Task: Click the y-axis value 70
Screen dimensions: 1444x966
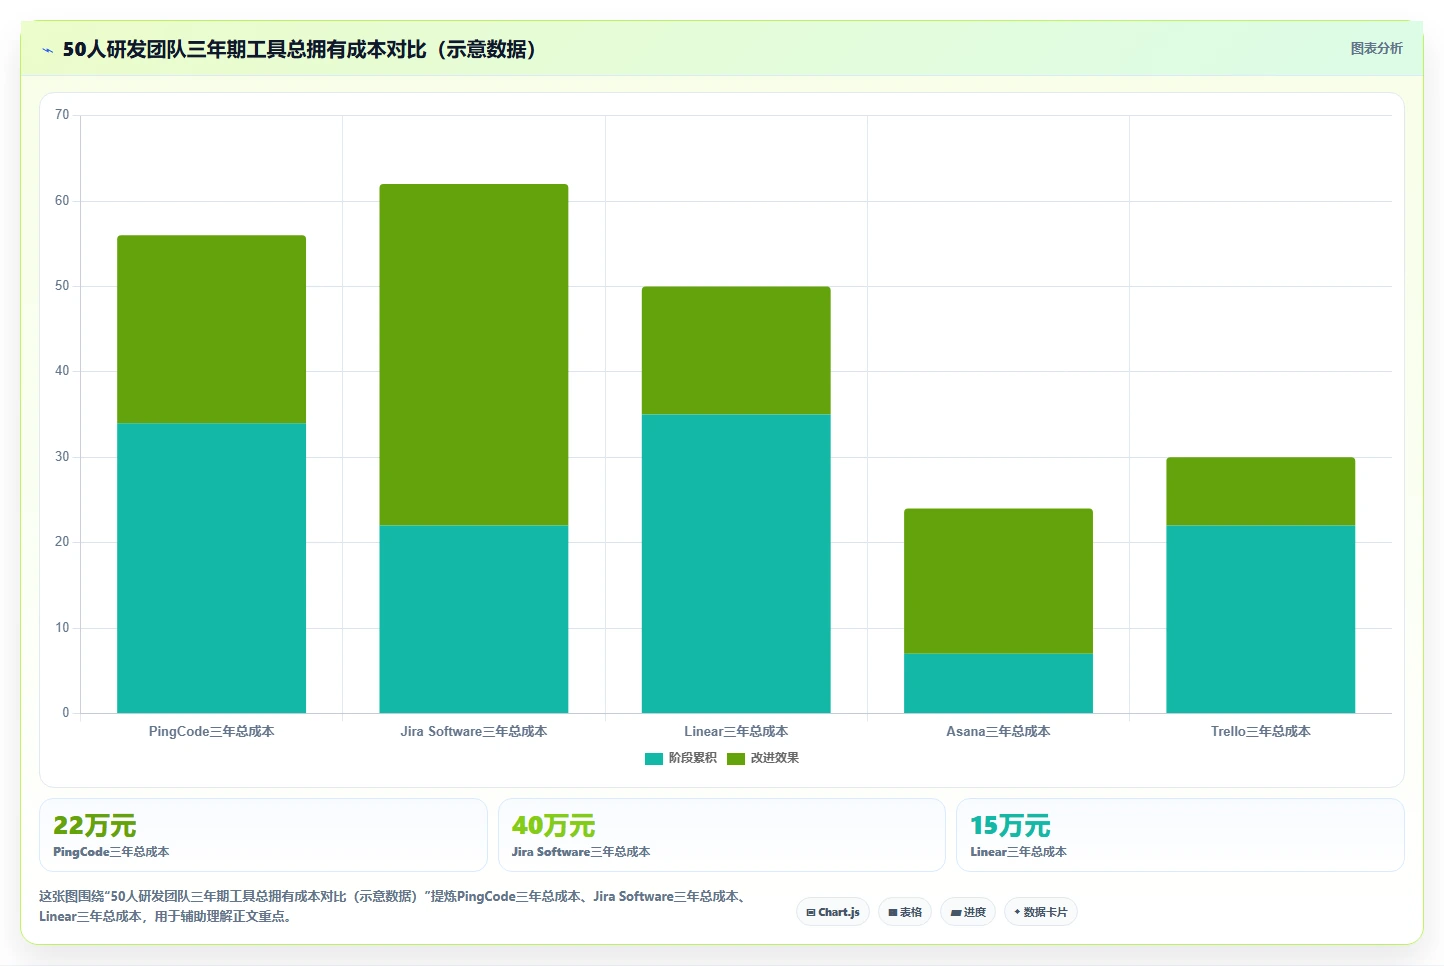Action: coord(62,115)
